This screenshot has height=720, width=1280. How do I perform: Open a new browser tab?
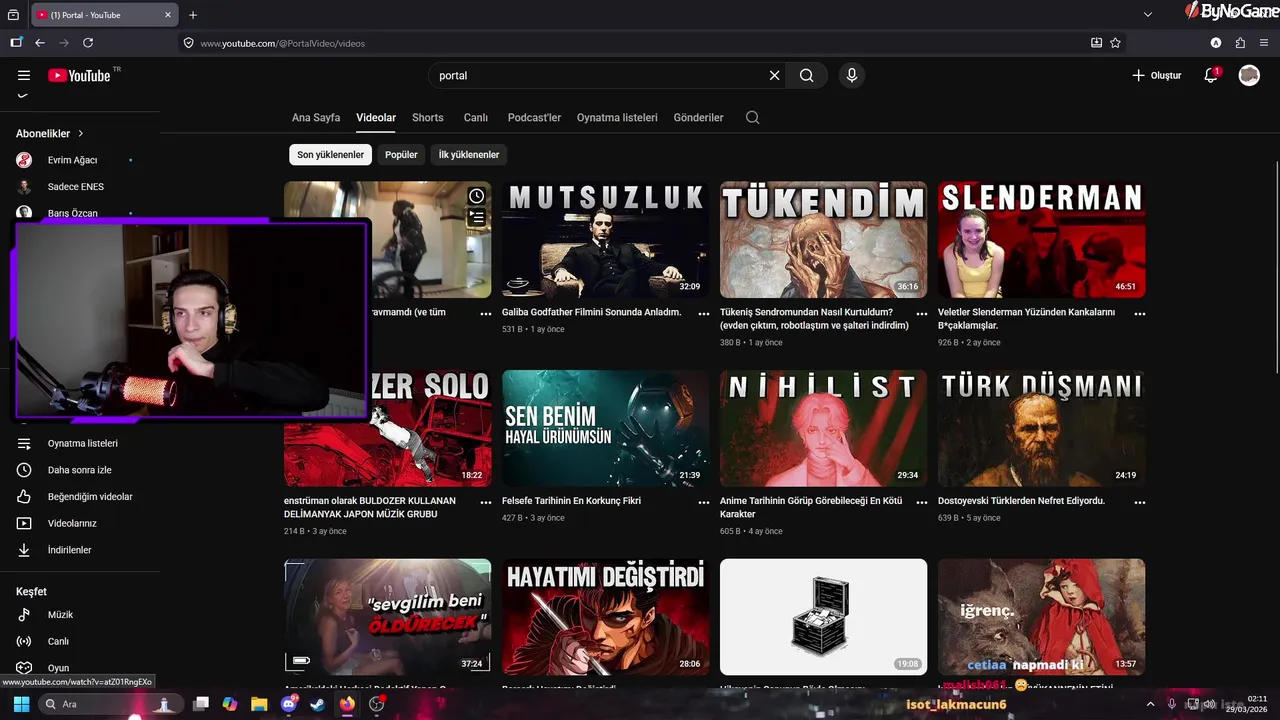193,15
